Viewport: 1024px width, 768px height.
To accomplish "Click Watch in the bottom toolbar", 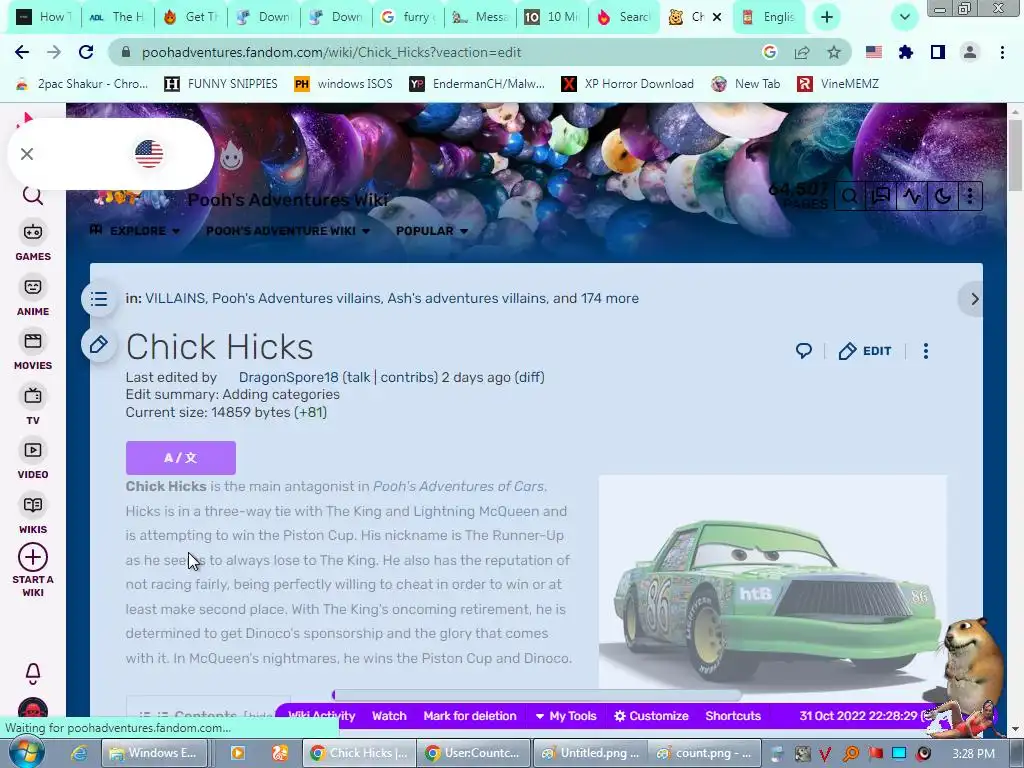I will pyautogui.click(x=389, y=716).
